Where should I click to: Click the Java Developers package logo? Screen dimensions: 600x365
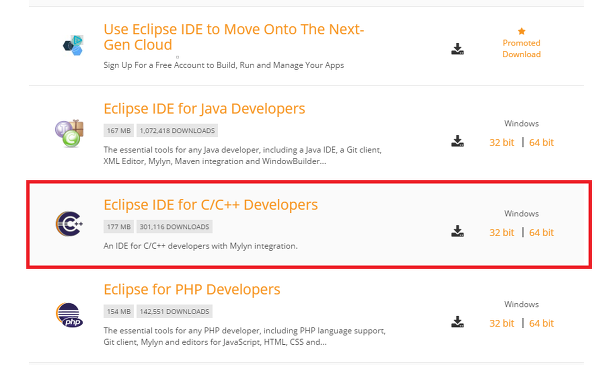tap(69, 133)
